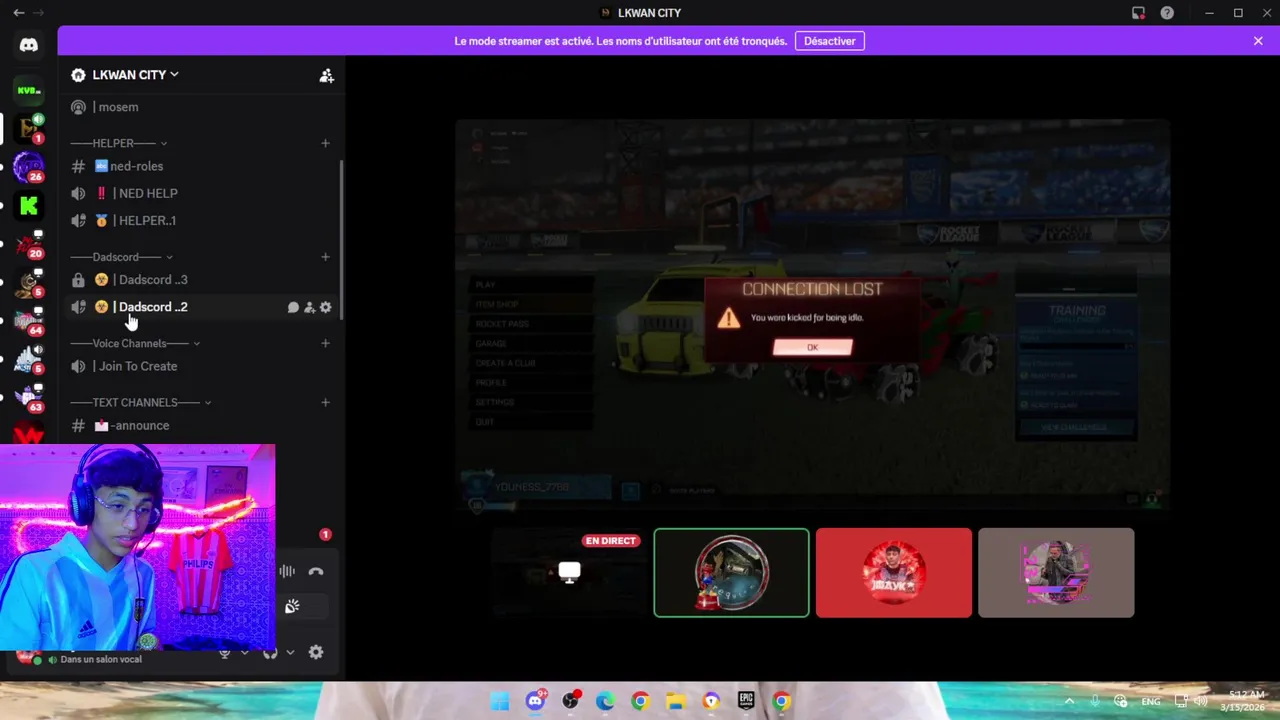
Task: Open noise suppression waveform icon
Action: [x=287, y=571]
